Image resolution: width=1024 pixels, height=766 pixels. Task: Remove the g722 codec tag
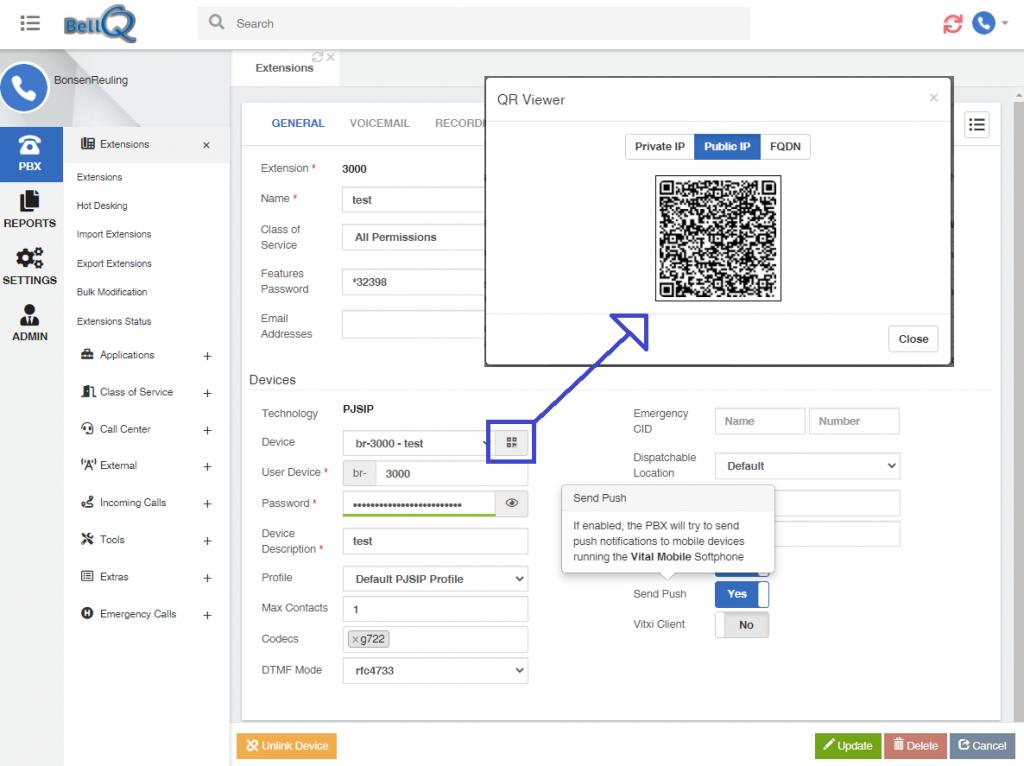355,639
